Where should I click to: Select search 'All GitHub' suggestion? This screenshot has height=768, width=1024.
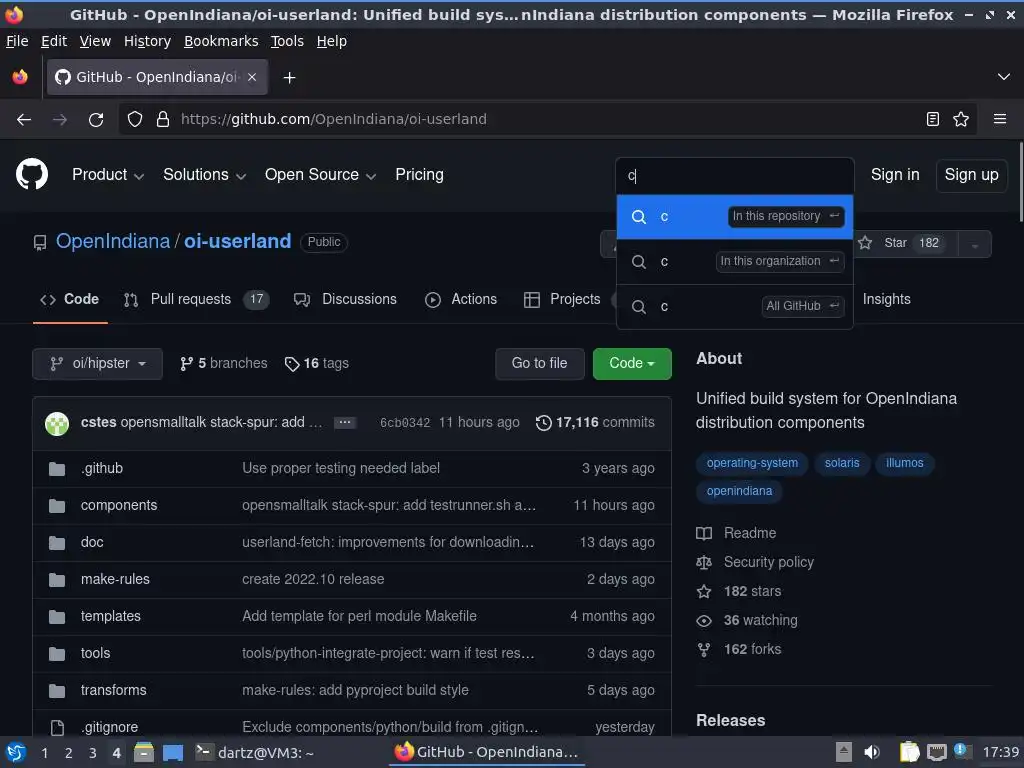coord(735,306)
